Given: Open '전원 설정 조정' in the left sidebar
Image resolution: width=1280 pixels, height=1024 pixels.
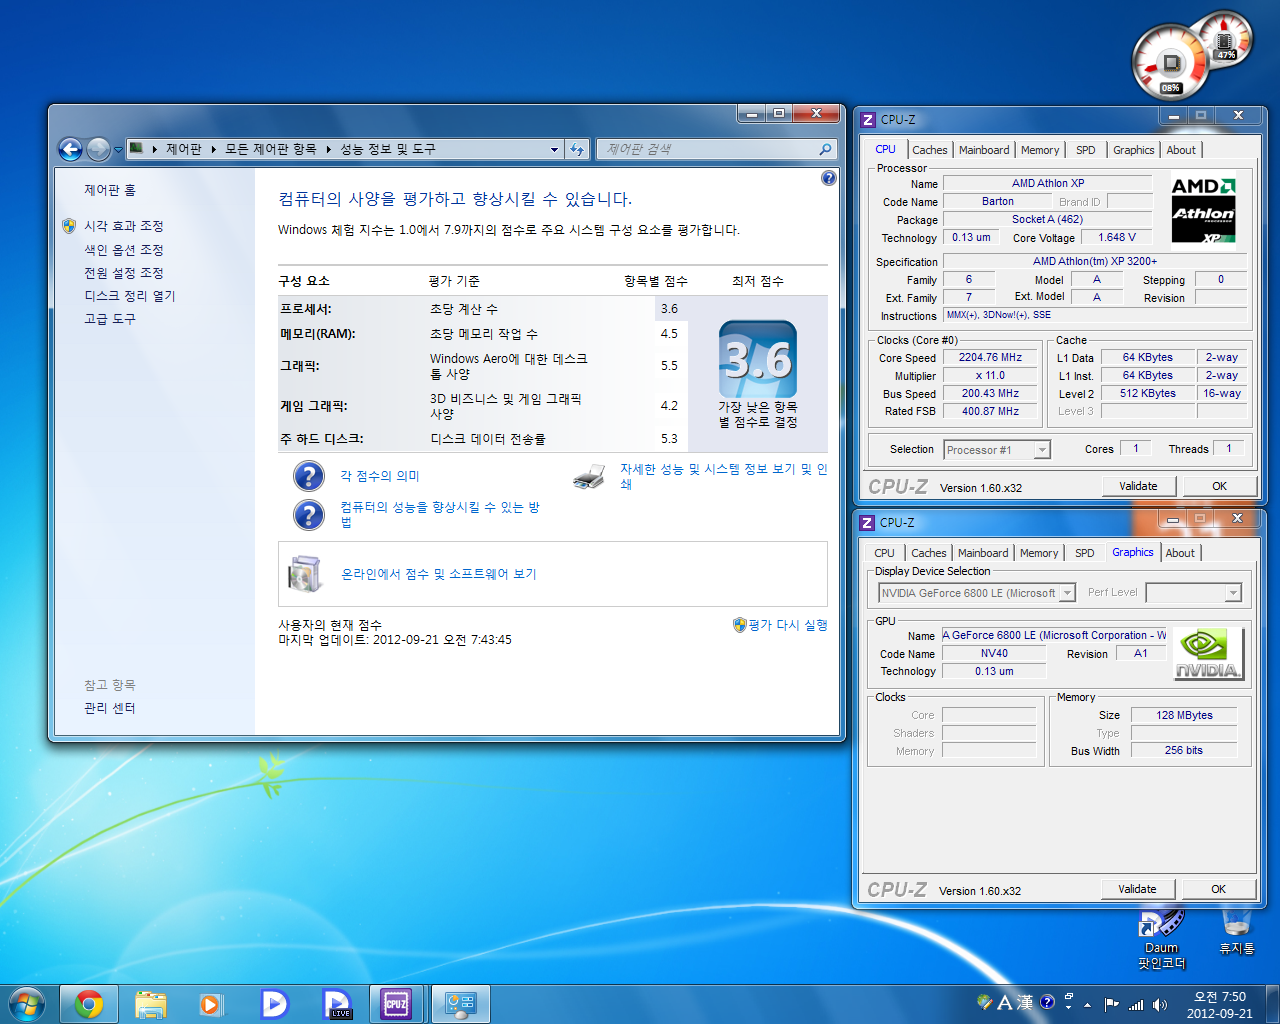Looking at the screenshot, I should 124,273.
